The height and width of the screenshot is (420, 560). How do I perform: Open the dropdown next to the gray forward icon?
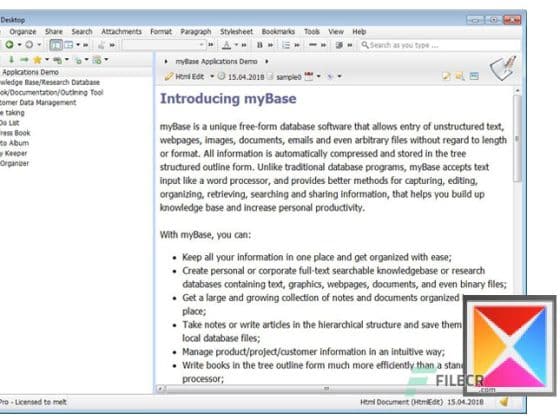pos(39,45)
